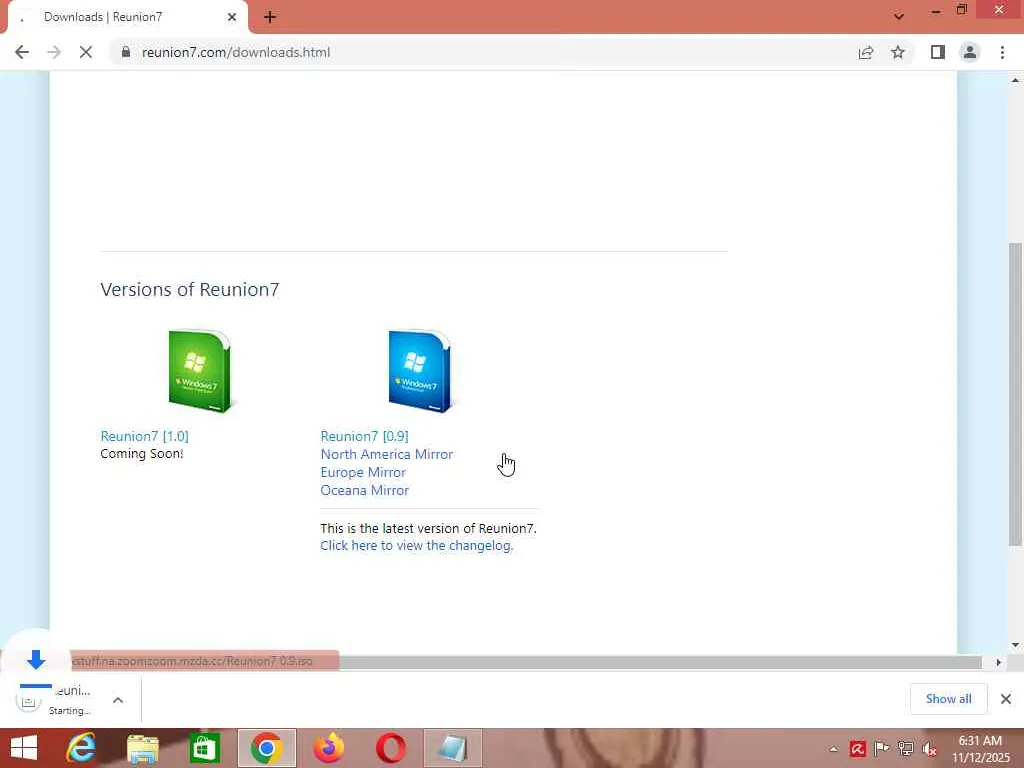Click the vertical scrollbar thumb
This screenshot has width=1024, height=768.
pyautogui.click(x=1015, y=394)
